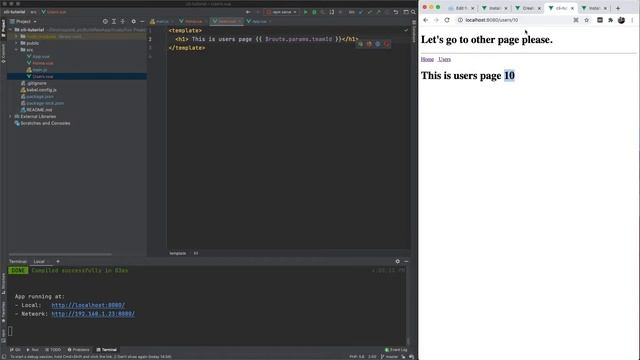Switch to the App.vue editor tab
The image size is (640, 360).
[x=258, y=21]
